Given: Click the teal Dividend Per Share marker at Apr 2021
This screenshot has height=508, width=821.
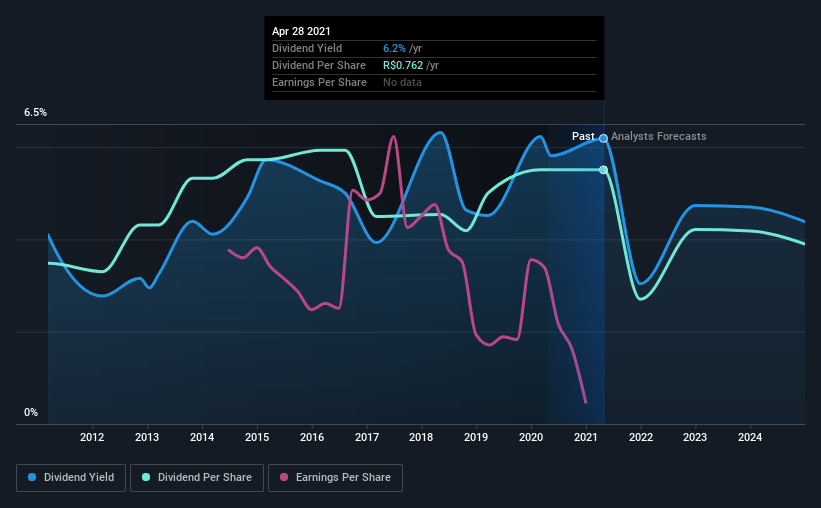Looking at the screenshot, I should tap(603, 170).
